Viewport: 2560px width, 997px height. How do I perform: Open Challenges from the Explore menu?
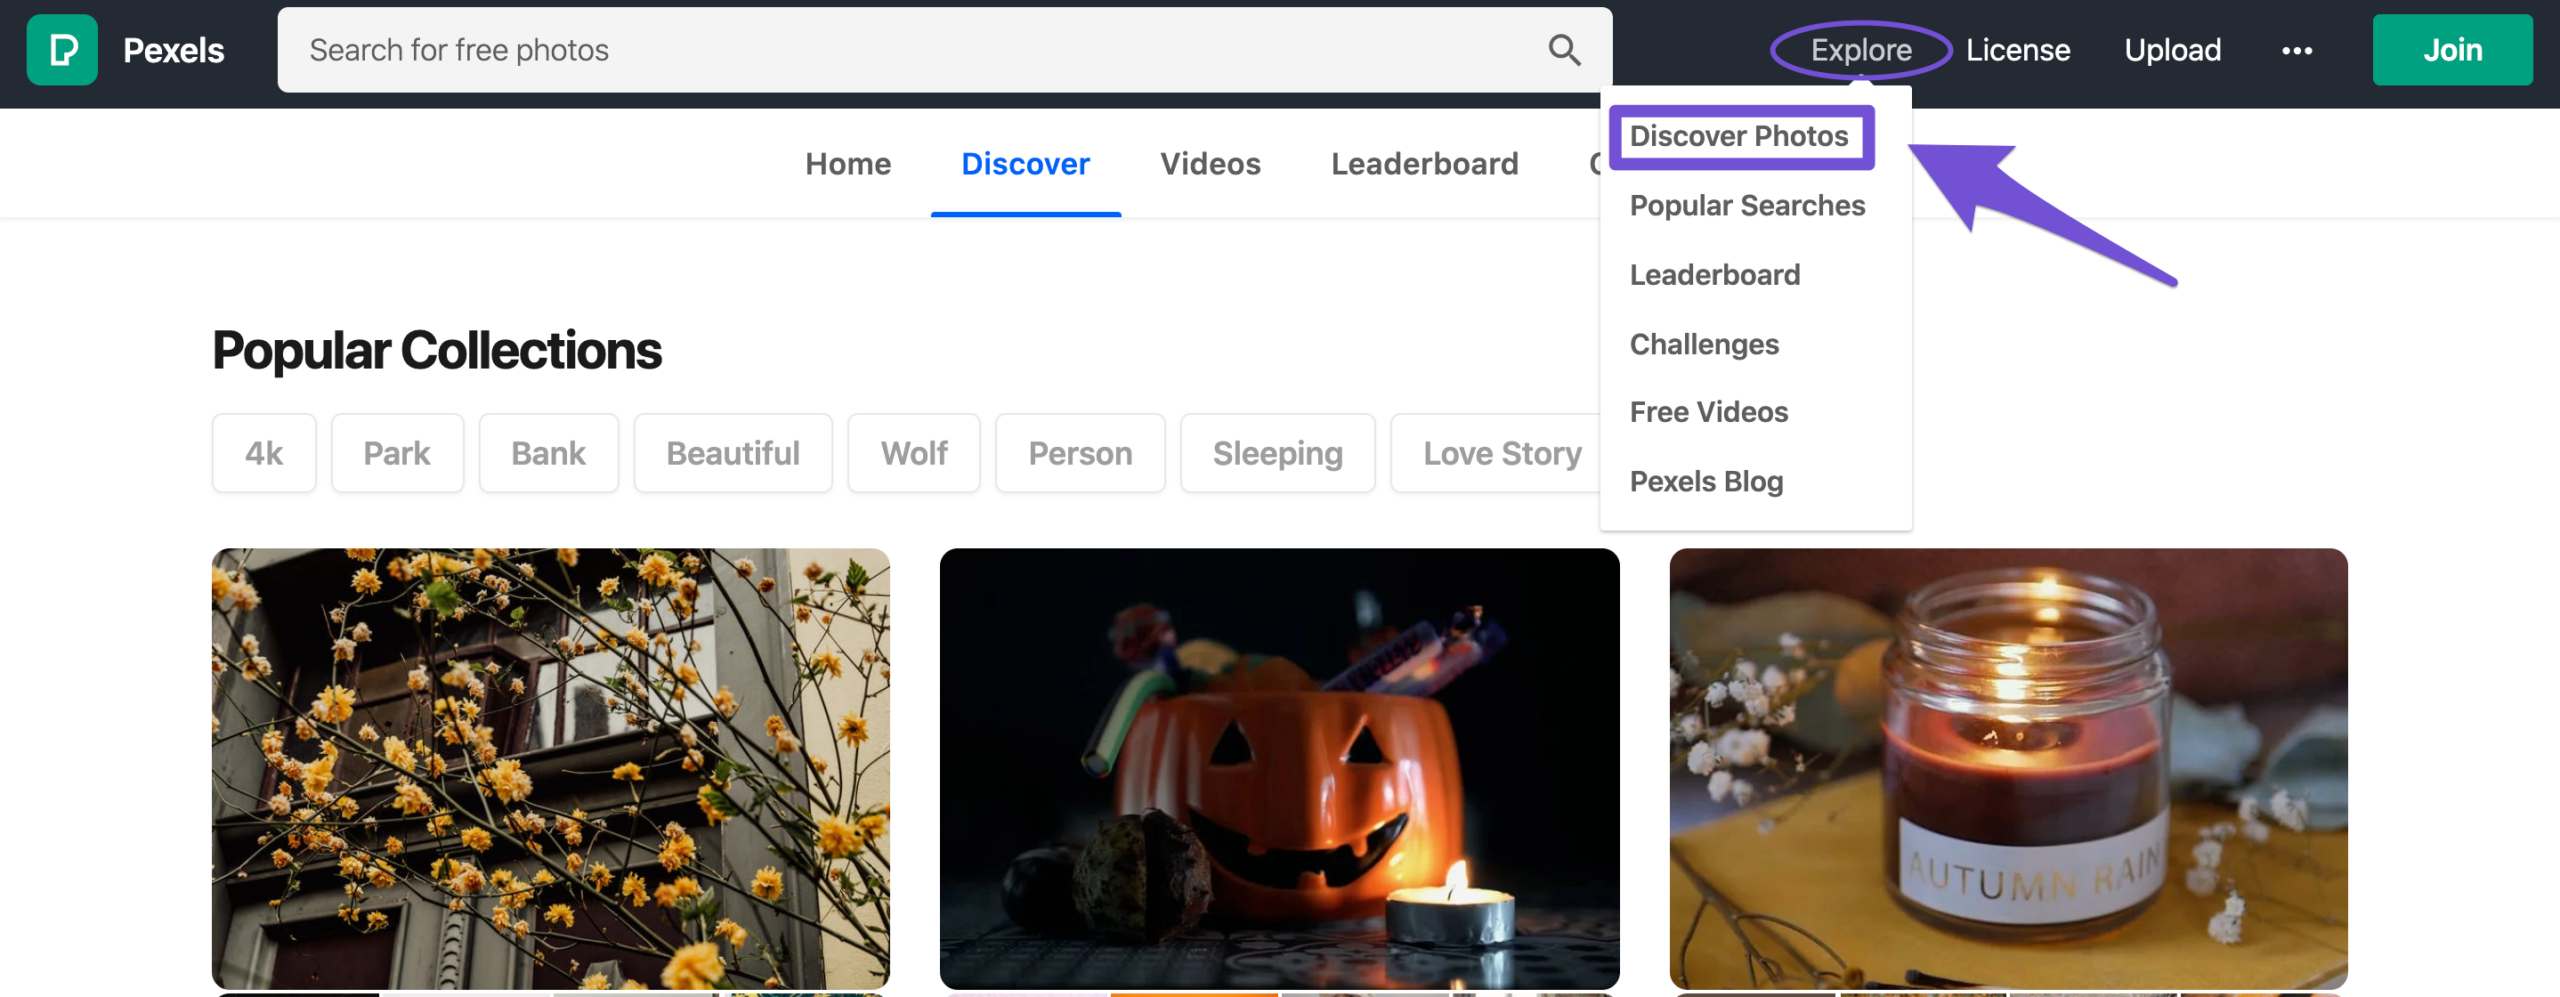[1704, 343]
